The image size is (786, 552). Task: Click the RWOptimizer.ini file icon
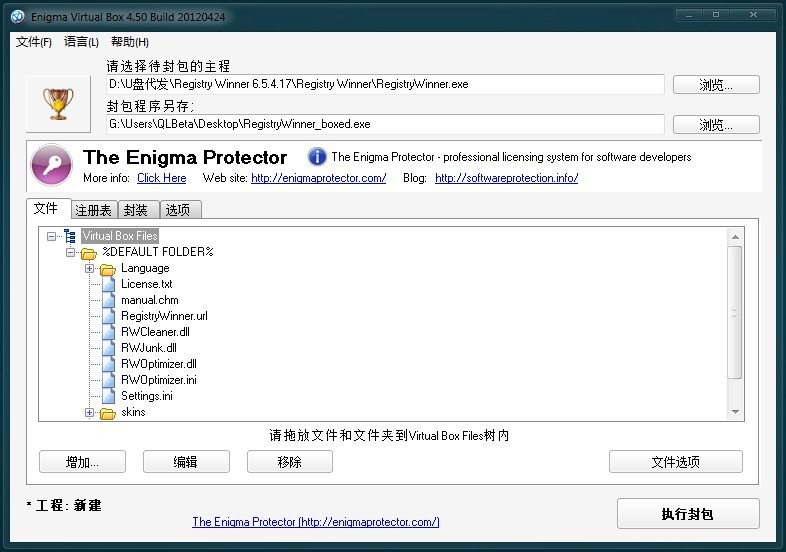[x=108, y=381]
